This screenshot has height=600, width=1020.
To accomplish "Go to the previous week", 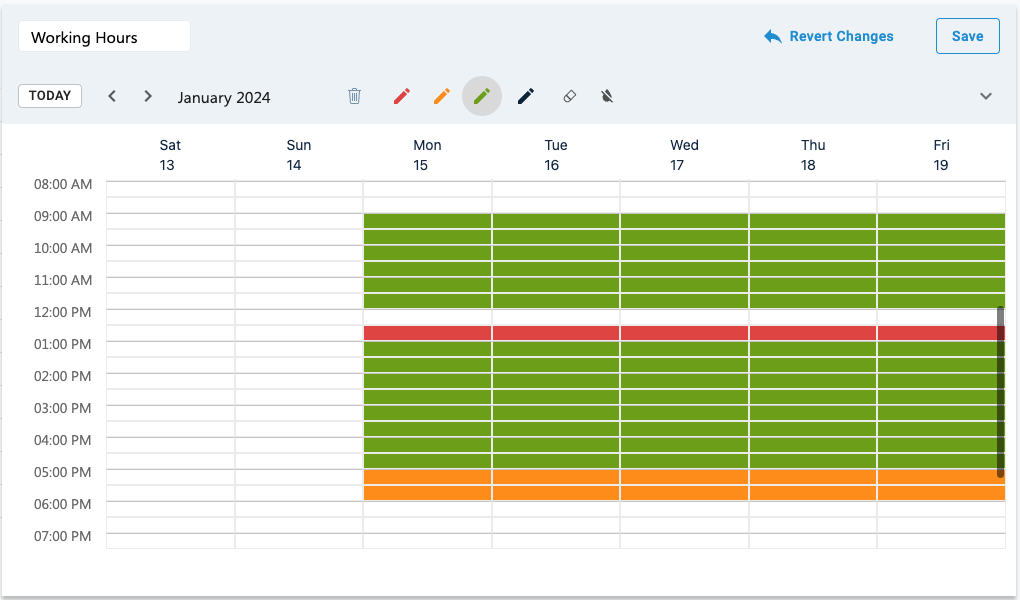I will 112,96.
